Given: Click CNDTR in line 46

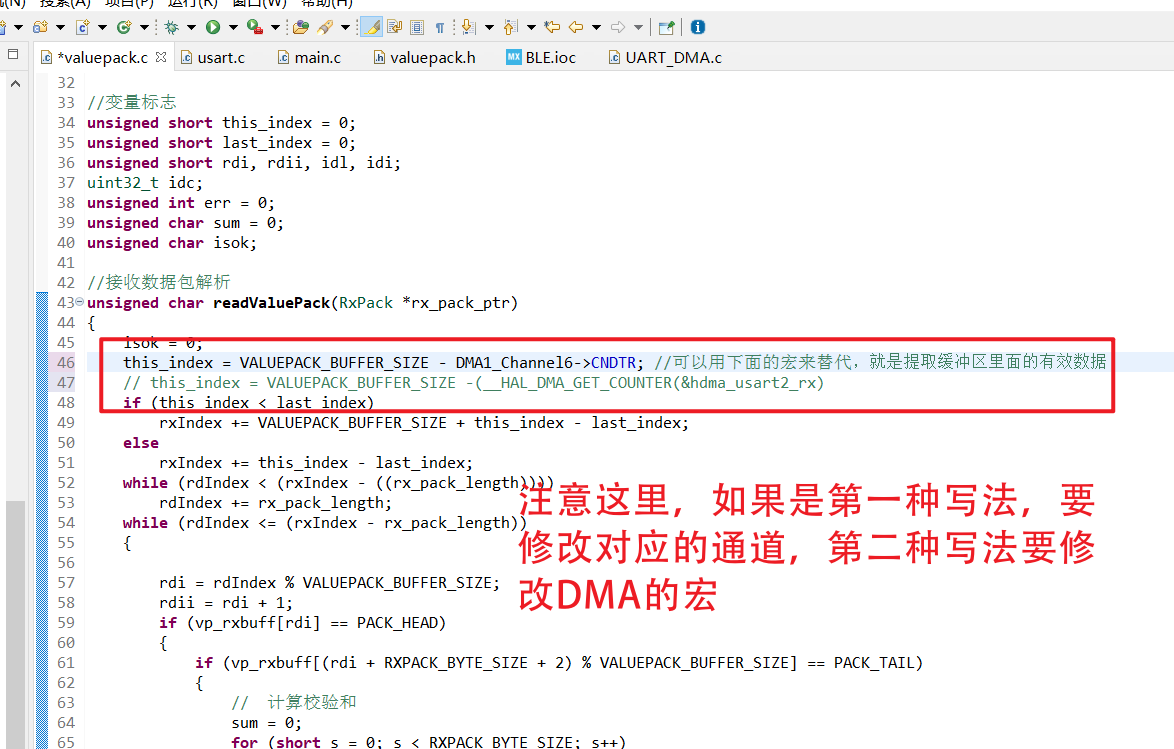Looking at the screenshot, I should pos(613,363).
